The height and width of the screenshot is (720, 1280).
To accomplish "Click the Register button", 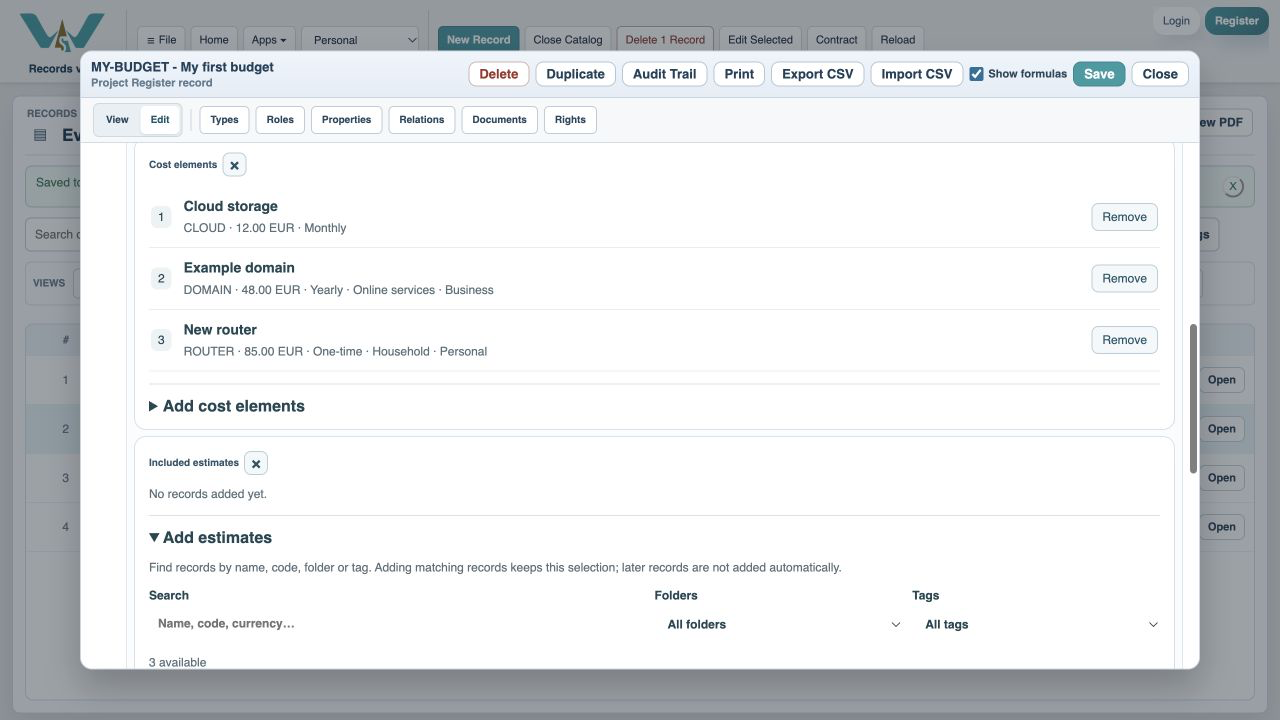I will tap(1237, 21).
